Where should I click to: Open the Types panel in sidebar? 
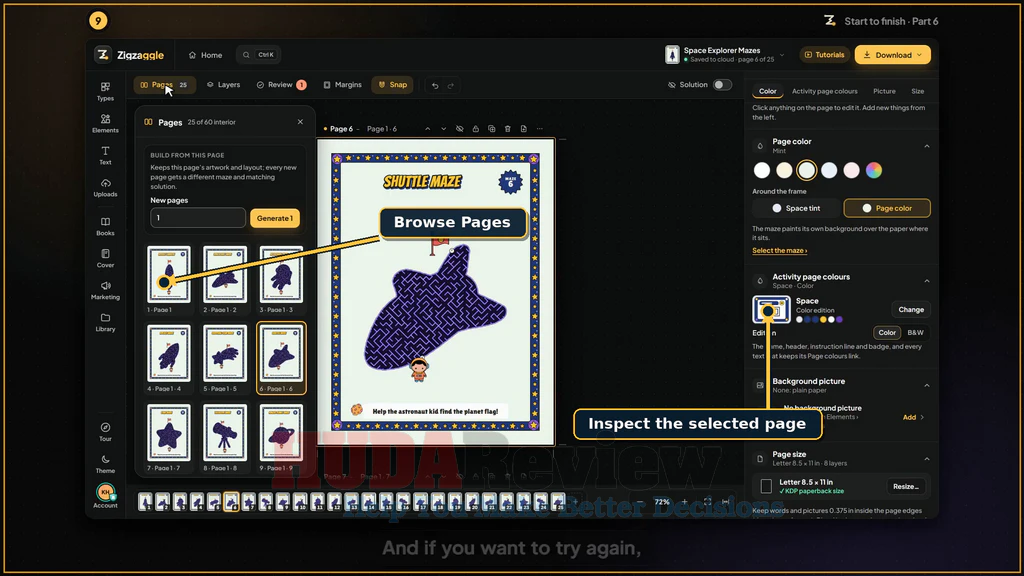pos(105,91)
